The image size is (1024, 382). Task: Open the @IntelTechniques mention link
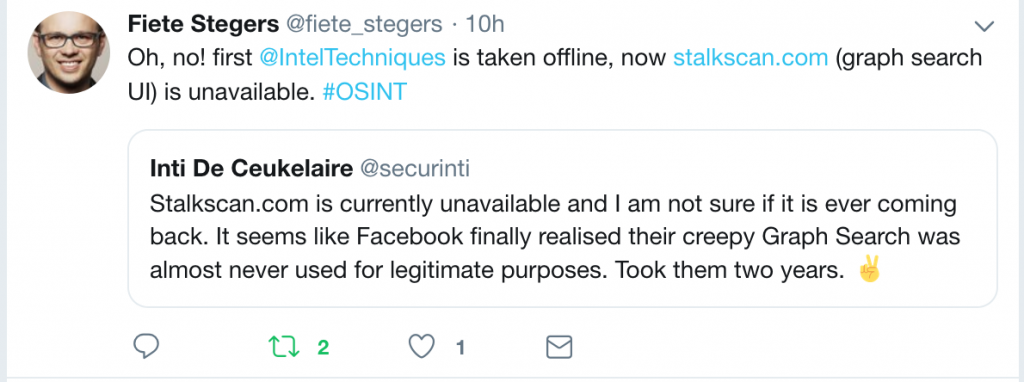(353, 58)
